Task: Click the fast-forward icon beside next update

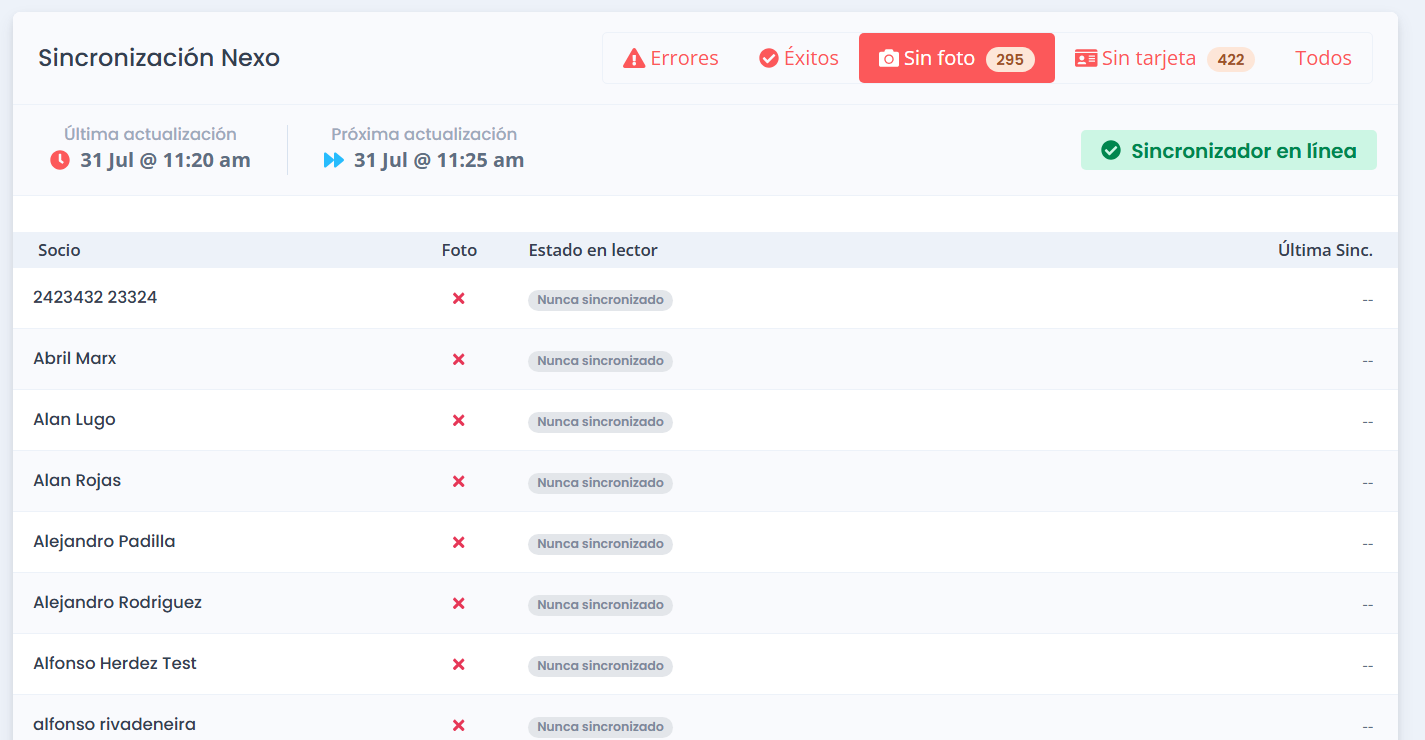Action: (x=334, y=160)
